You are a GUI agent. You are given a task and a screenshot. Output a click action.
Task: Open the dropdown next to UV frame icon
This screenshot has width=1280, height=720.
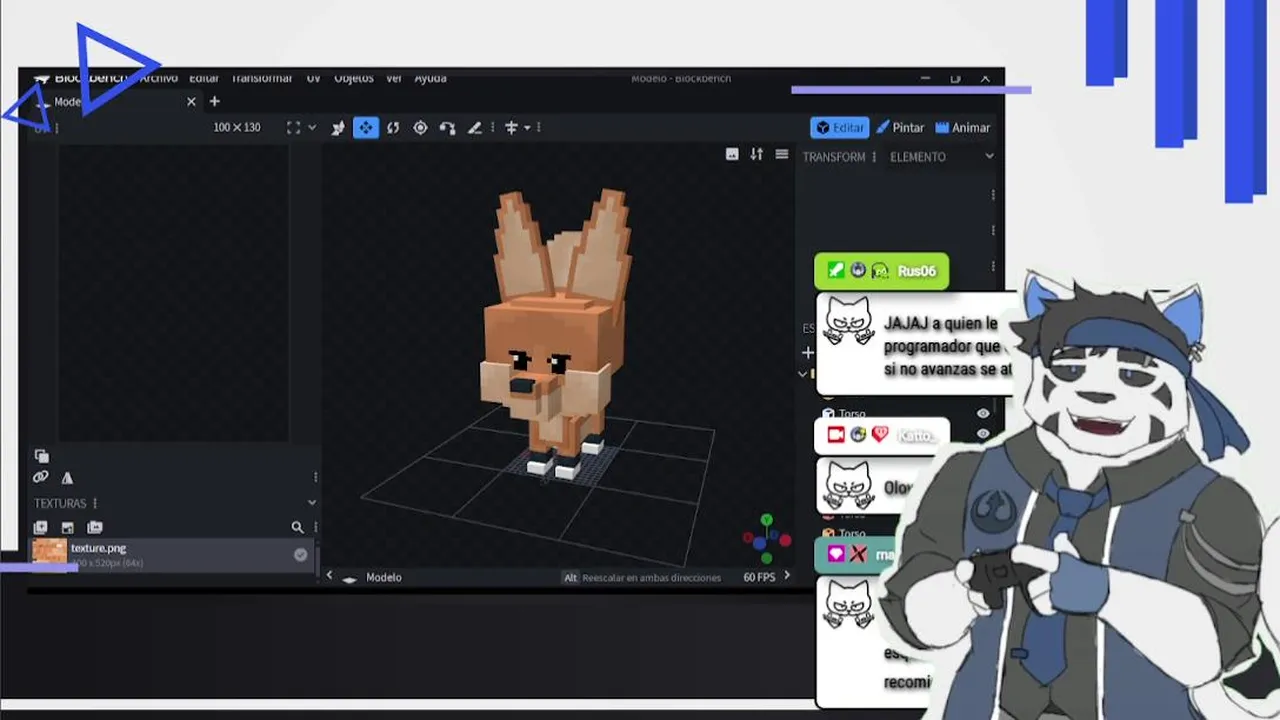[x=312, y=128]
